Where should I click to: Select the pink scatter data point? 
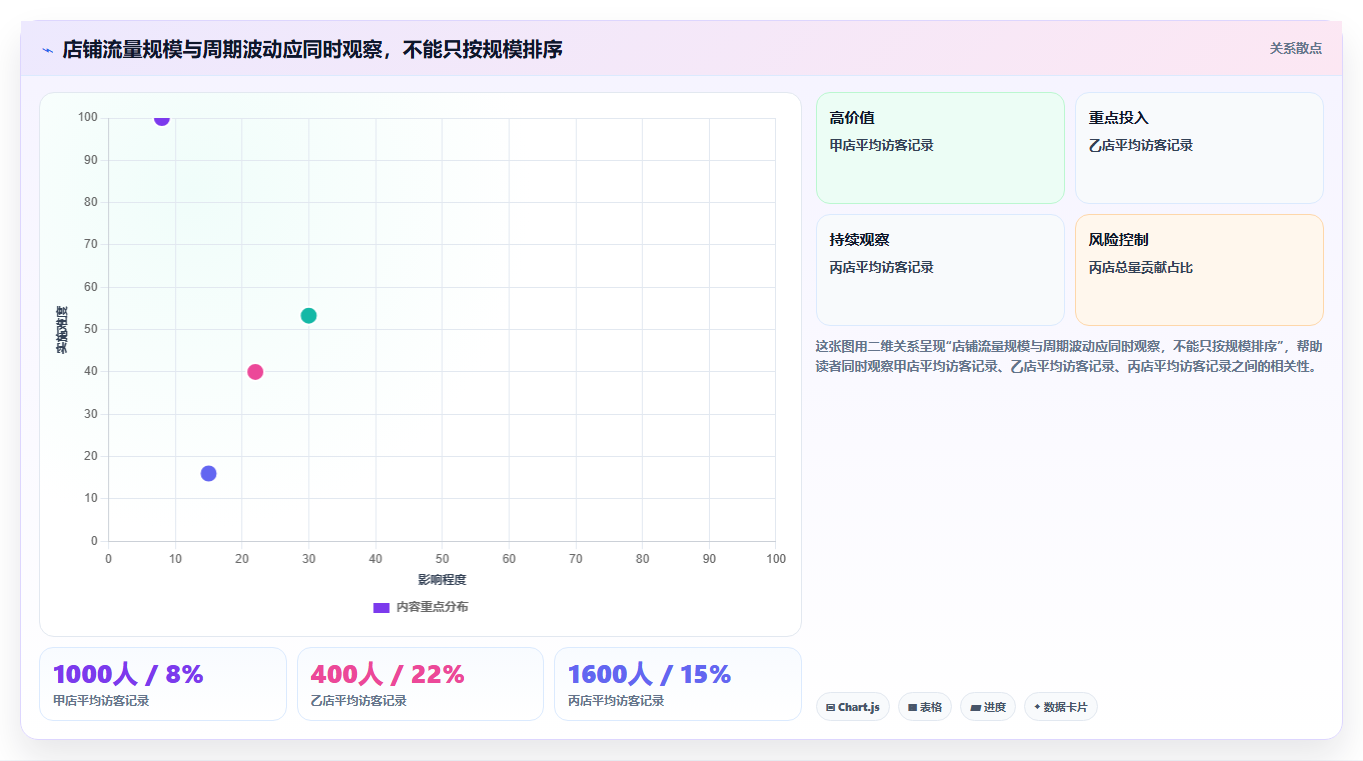coord(255,372)
